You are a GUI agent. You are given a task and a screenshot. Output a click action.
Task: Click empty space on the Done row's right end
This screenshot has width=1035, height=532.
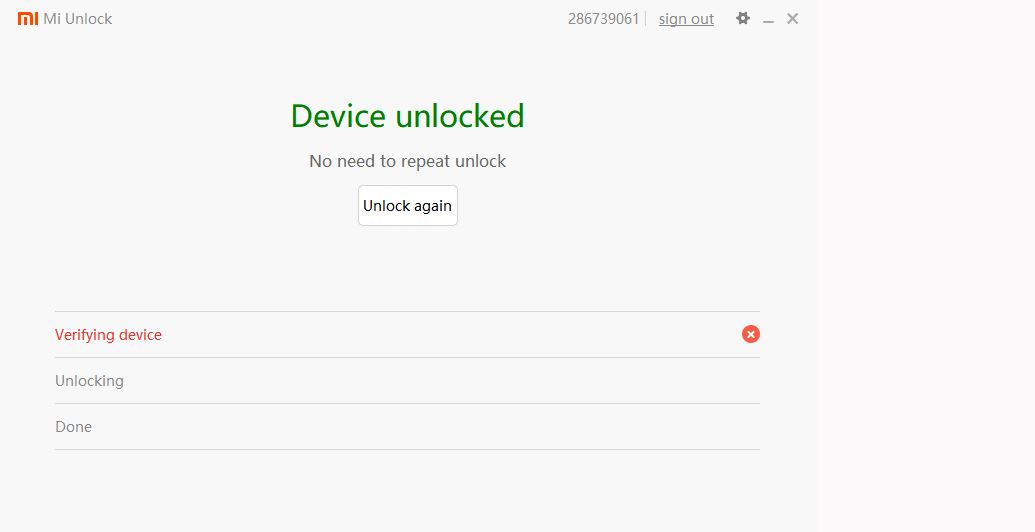pos(700,427)
